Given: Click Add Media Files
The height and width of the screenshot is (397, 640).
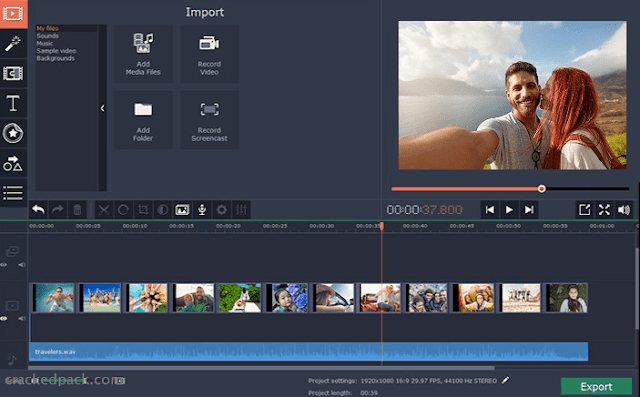Looking at the screenshot, I should pos(143,54).
